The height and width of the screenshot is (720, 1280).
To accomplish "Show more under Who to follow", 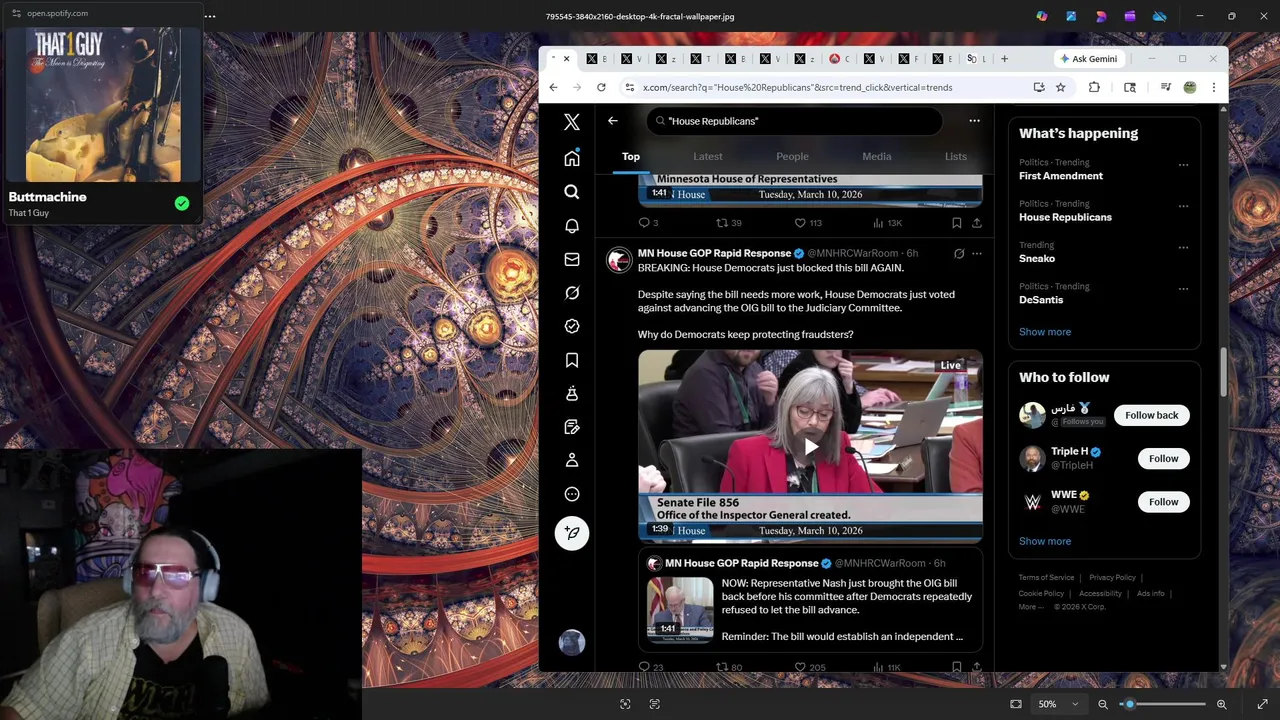I will [x=1045, y=541].
